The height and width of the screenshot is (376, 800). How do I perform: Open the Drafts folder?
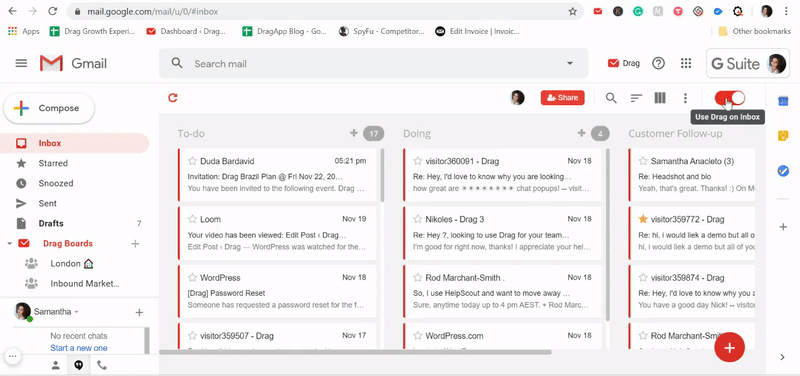coord(74,223)
